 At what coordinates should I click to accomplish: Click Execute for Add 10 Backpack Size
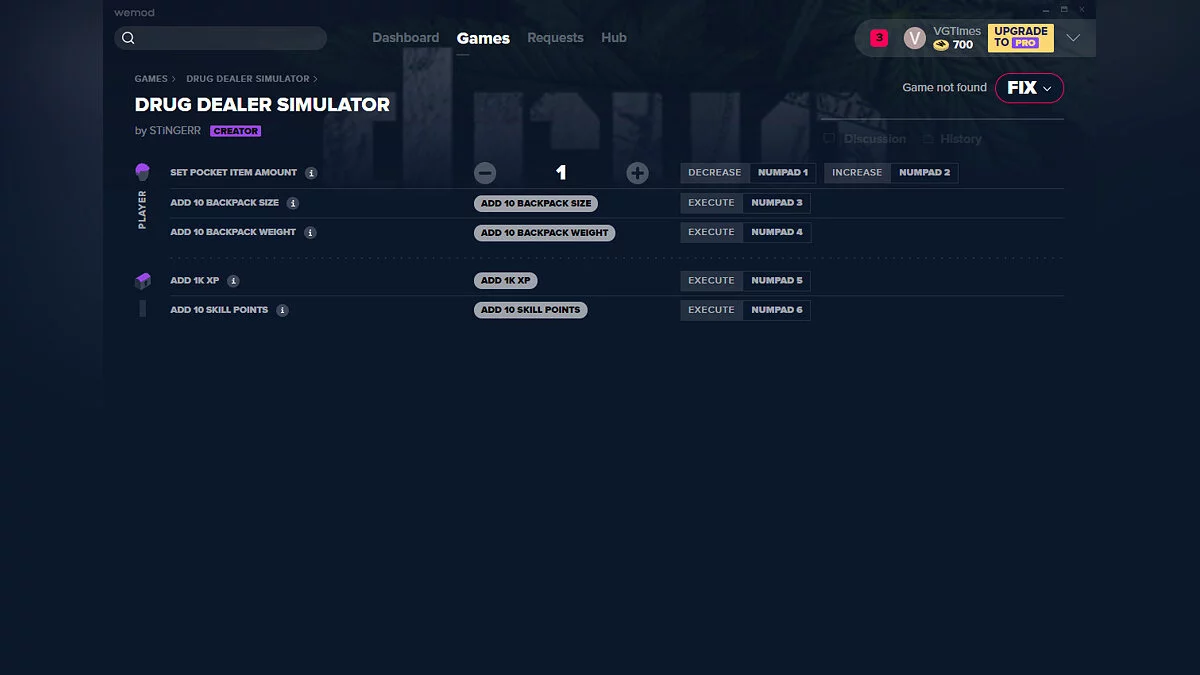pyautogui.click(x=711, y=203)
